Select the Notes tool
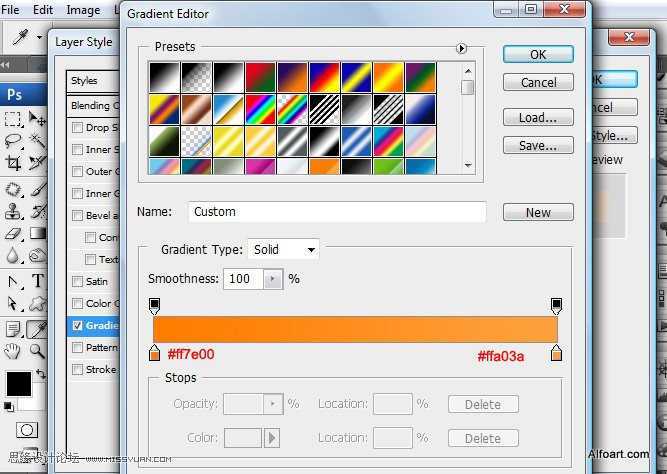 tap(13, 329)
